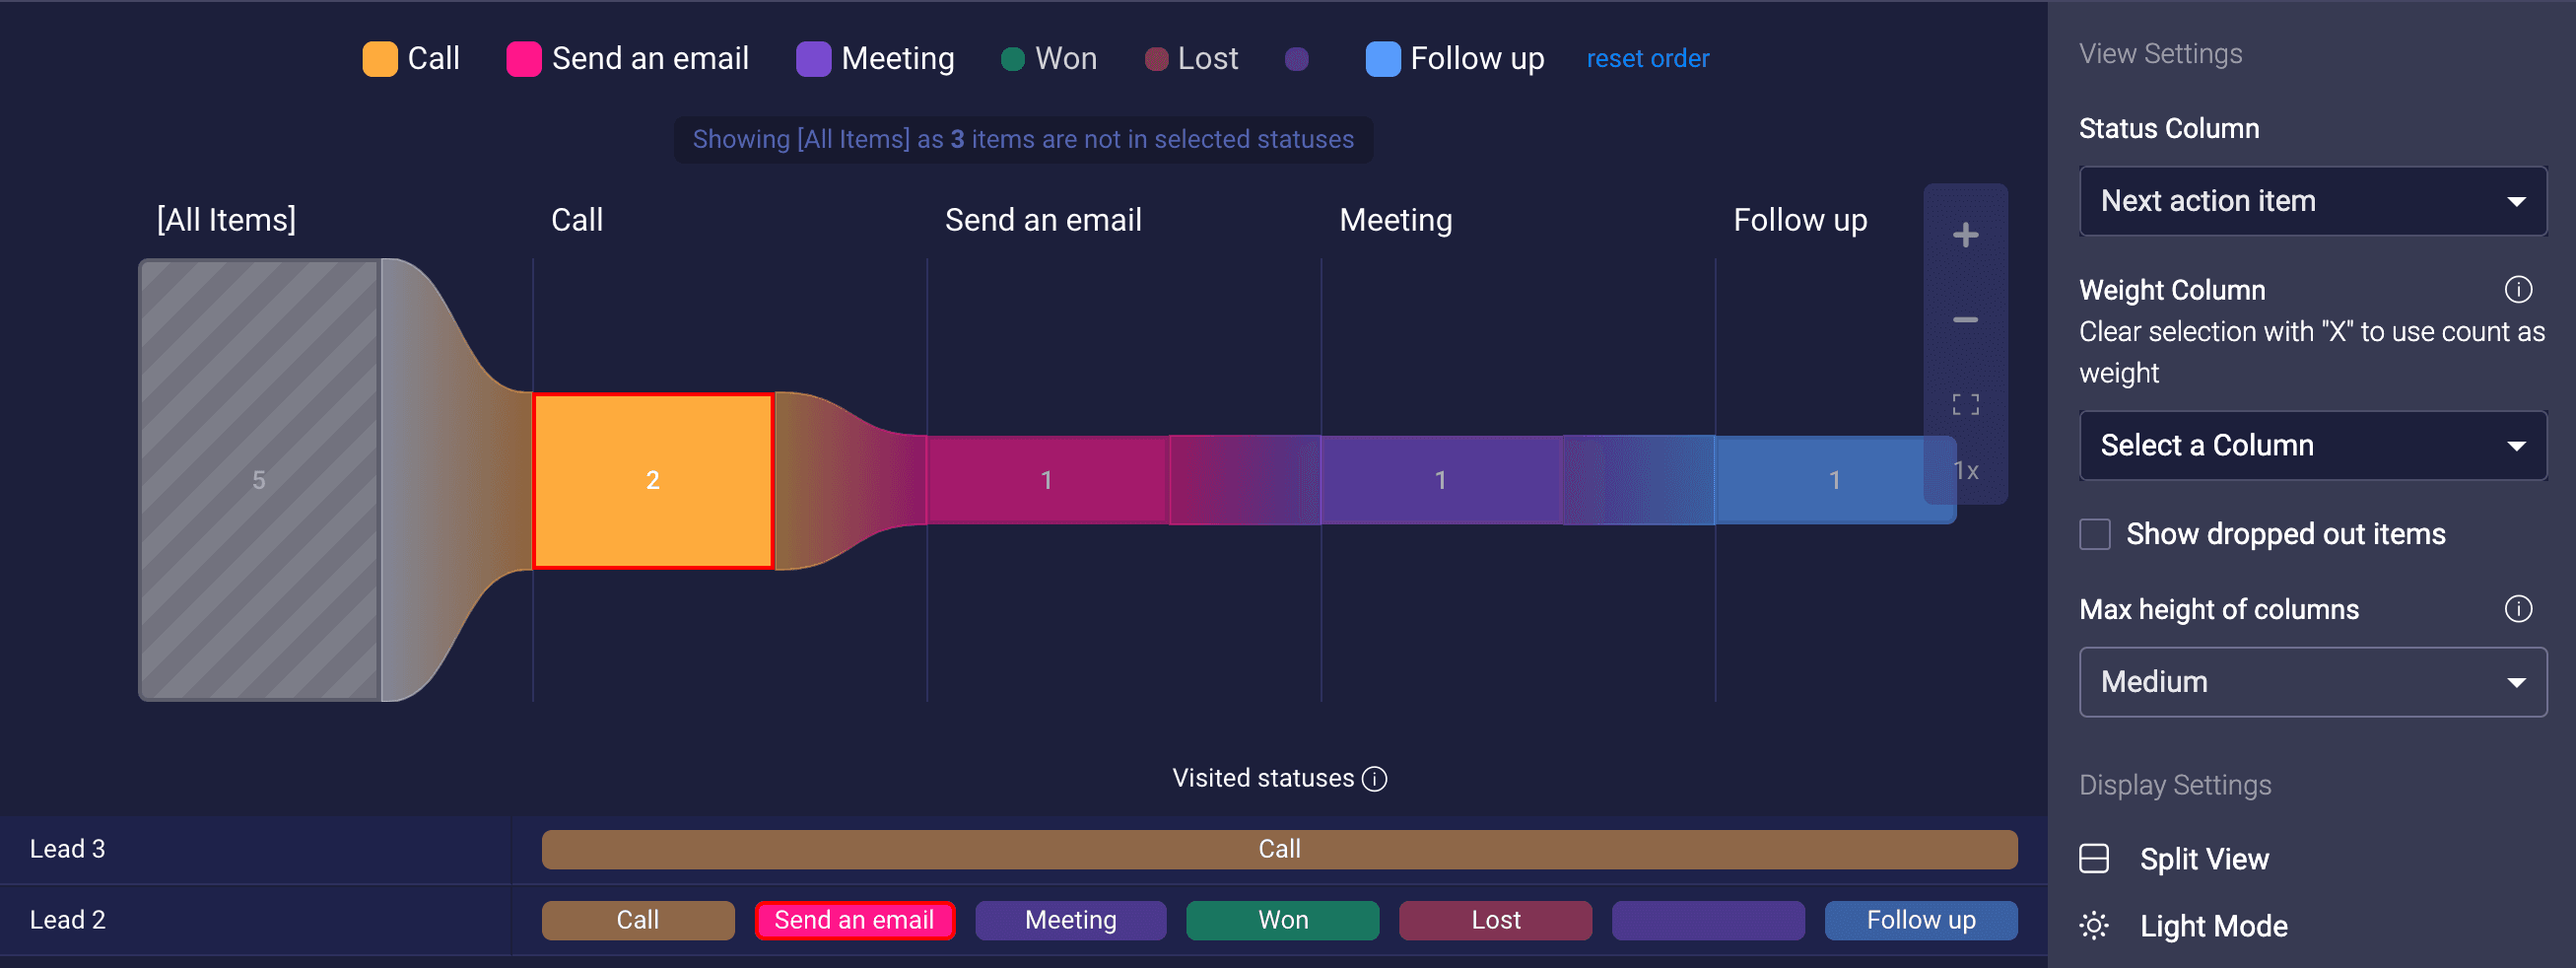Click the Light Mode sun icon
This screenshot has width=2576, height=968.
click(x=2093, y=926)
